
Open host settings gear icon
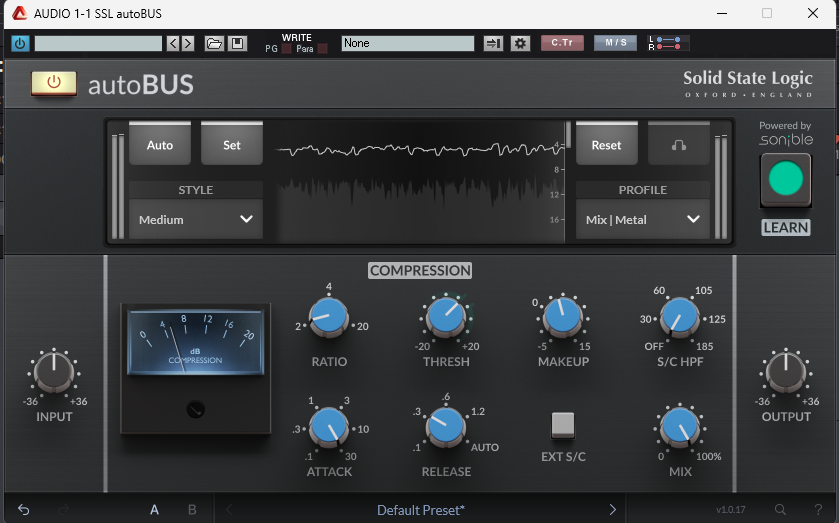point(520,43)
